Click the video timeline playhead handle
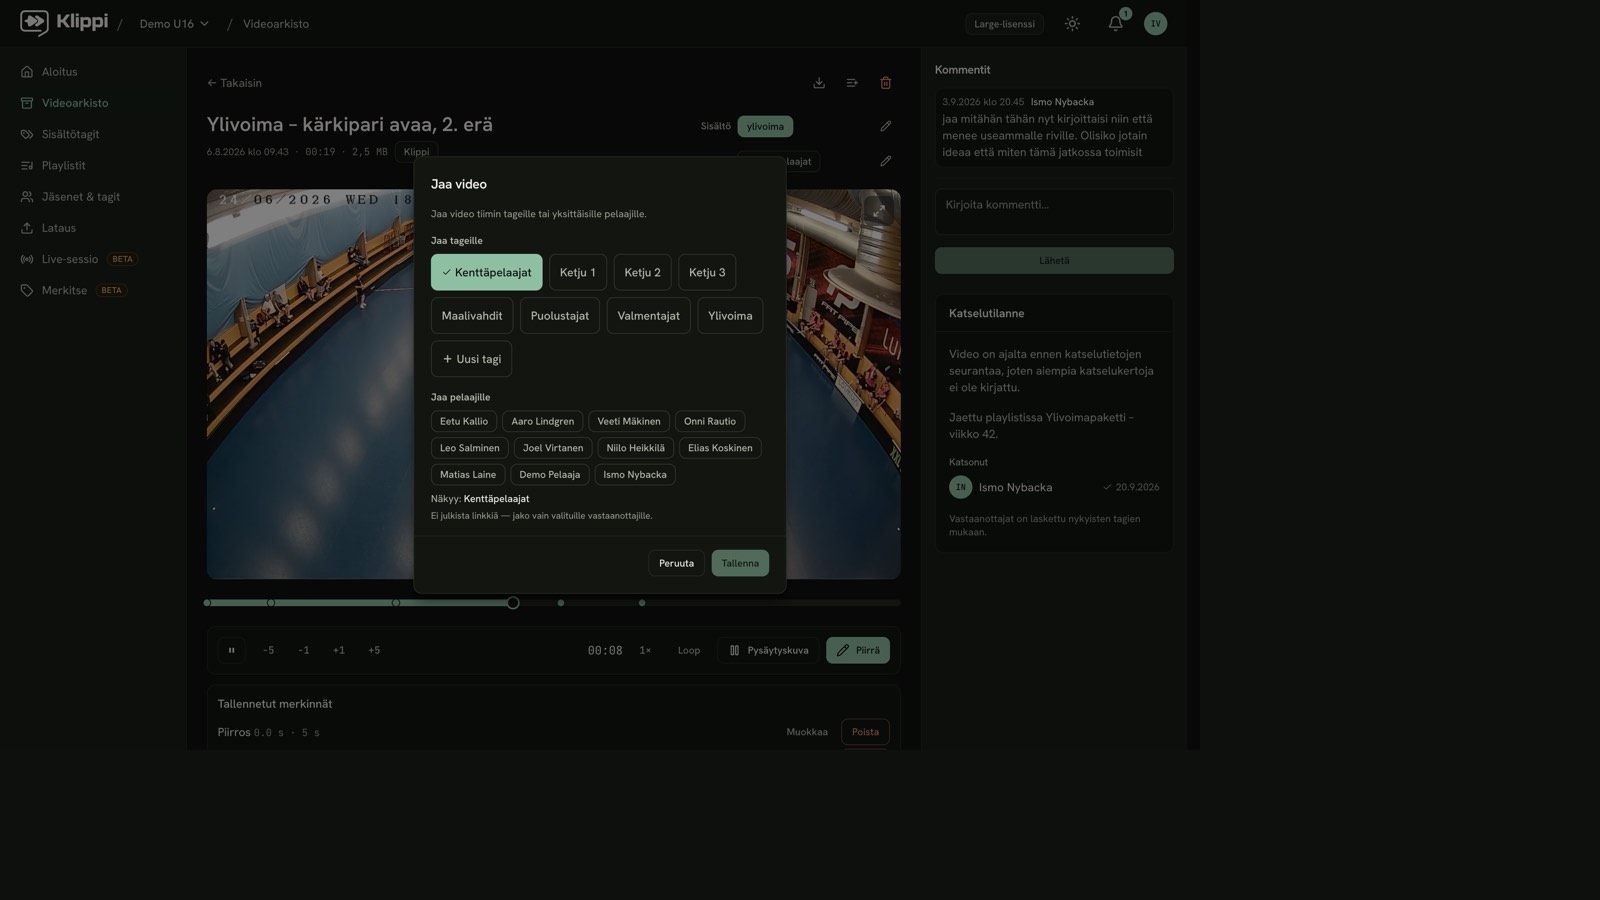The image size is (1600, 900). [x=513, y=603]
